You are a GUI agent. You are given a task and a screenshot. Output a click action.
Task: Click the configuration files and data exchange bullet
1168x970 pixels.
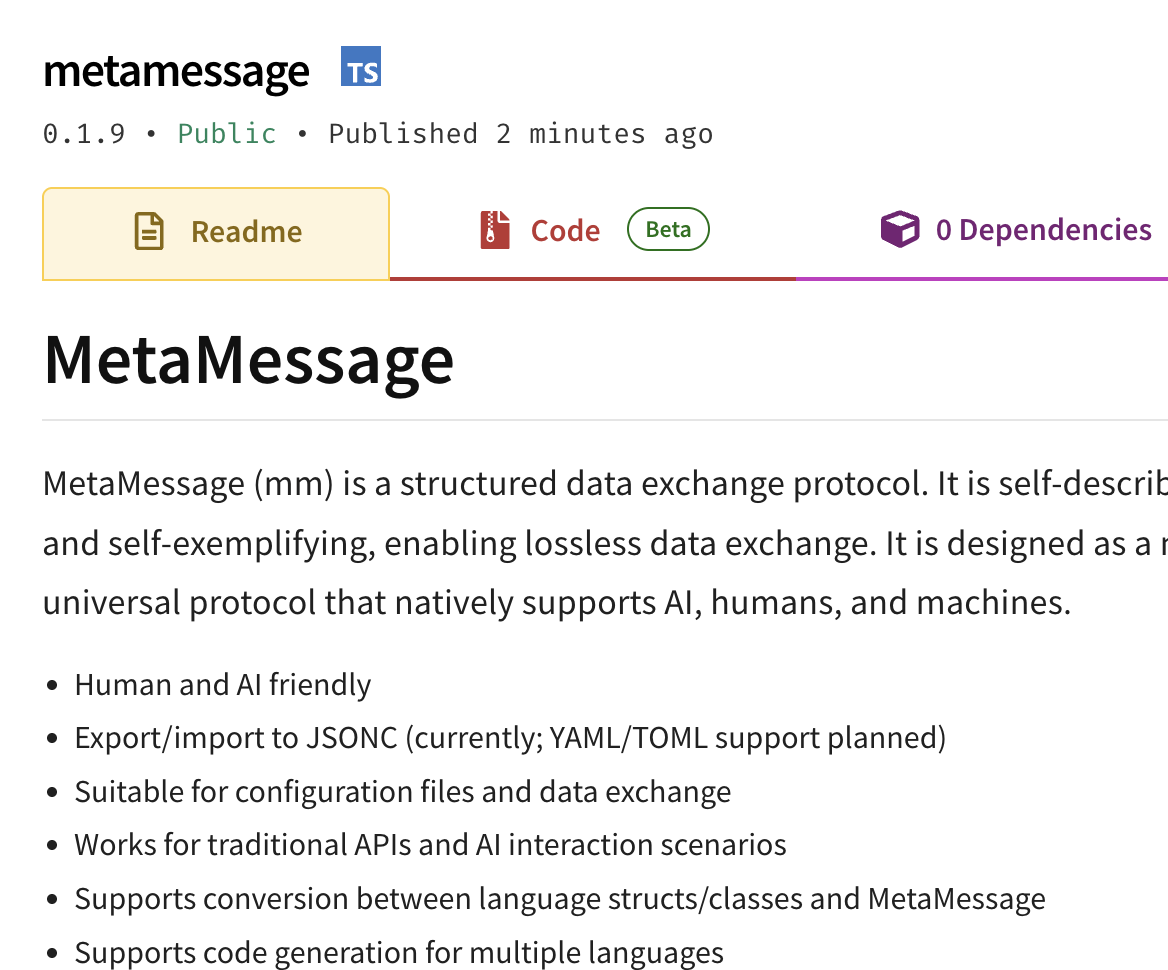click(x=403, y=792)
